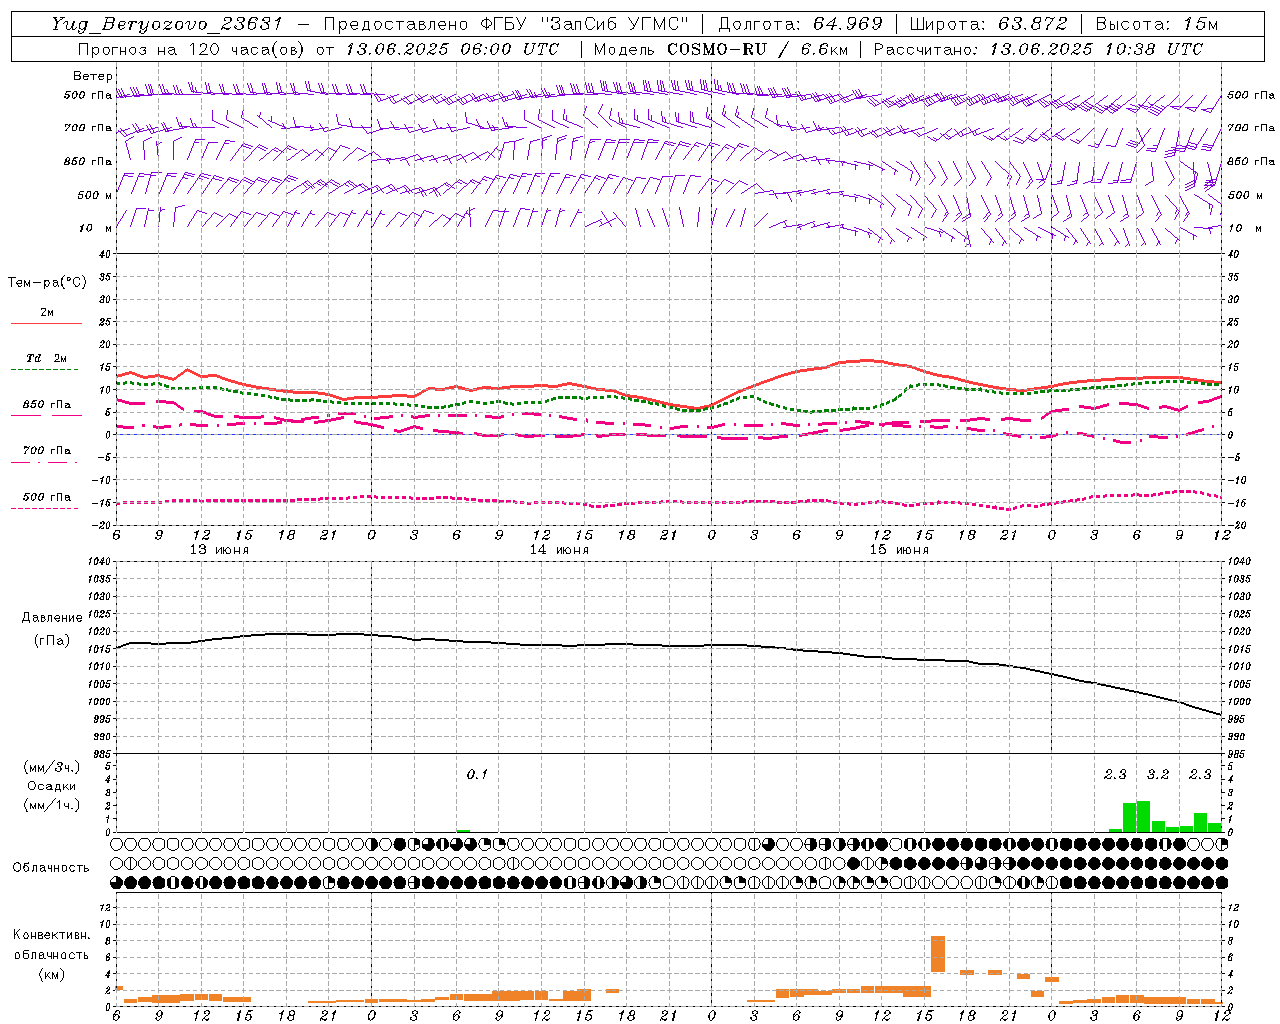Click the Td 2м legend entry
The height and width of the screenshot is (1024, 1280).
[46, 358]
